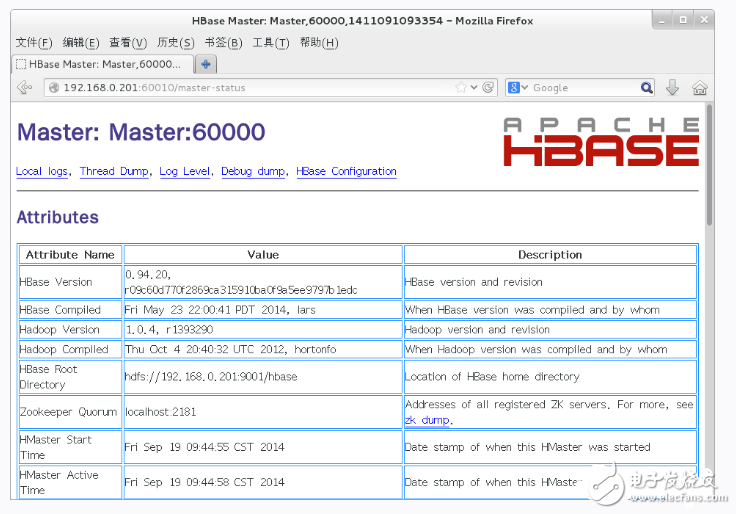Bookmark this page with the star icon
Image resolution: width=736 pixels, height=514 pixels.
pyautogui.click(x=461, y=88)
